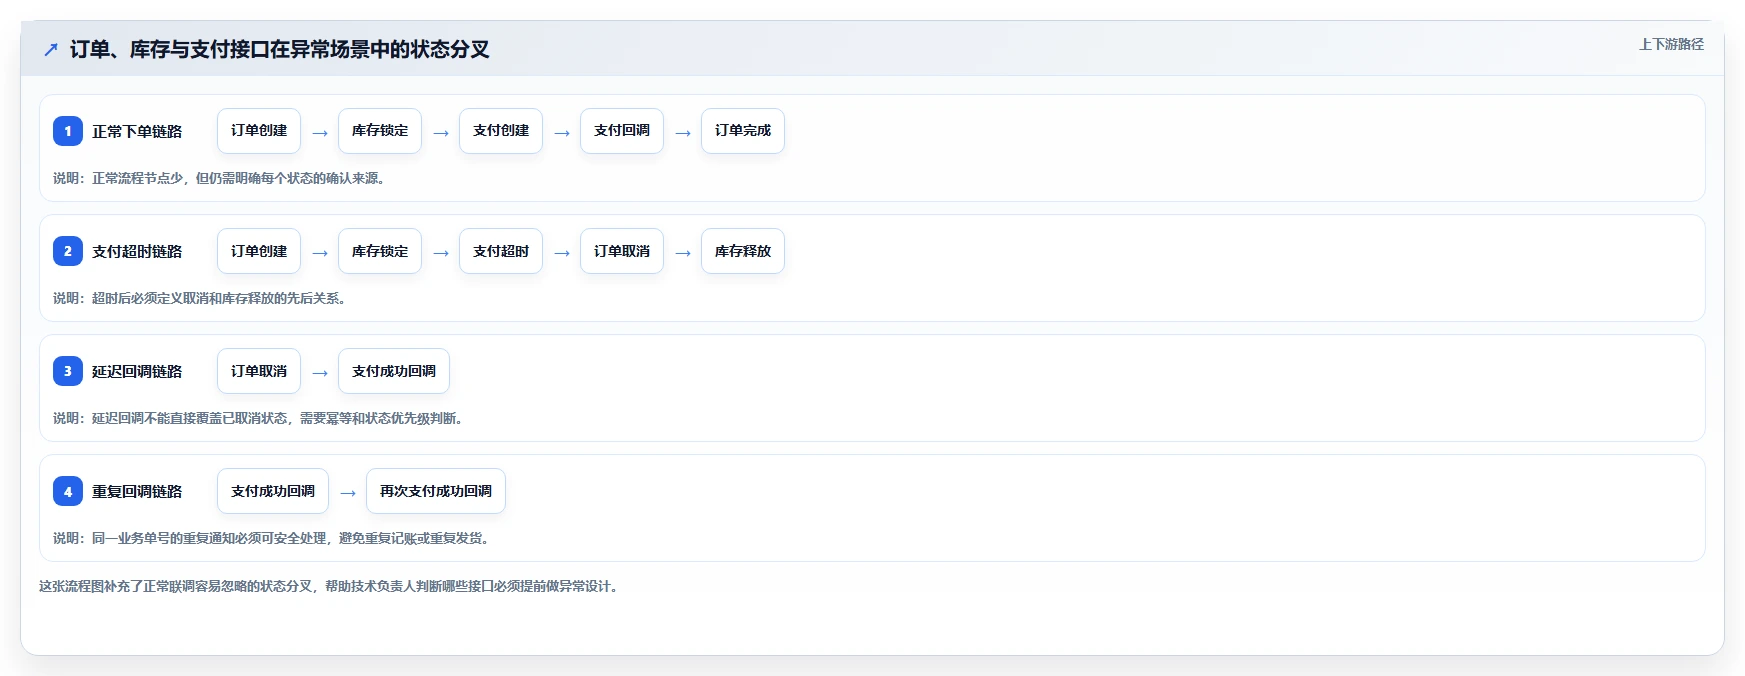This screenshot has height=676, width=1745.
Task: Click the 重复回调链路 row title
Action: (x=137, y=491)
